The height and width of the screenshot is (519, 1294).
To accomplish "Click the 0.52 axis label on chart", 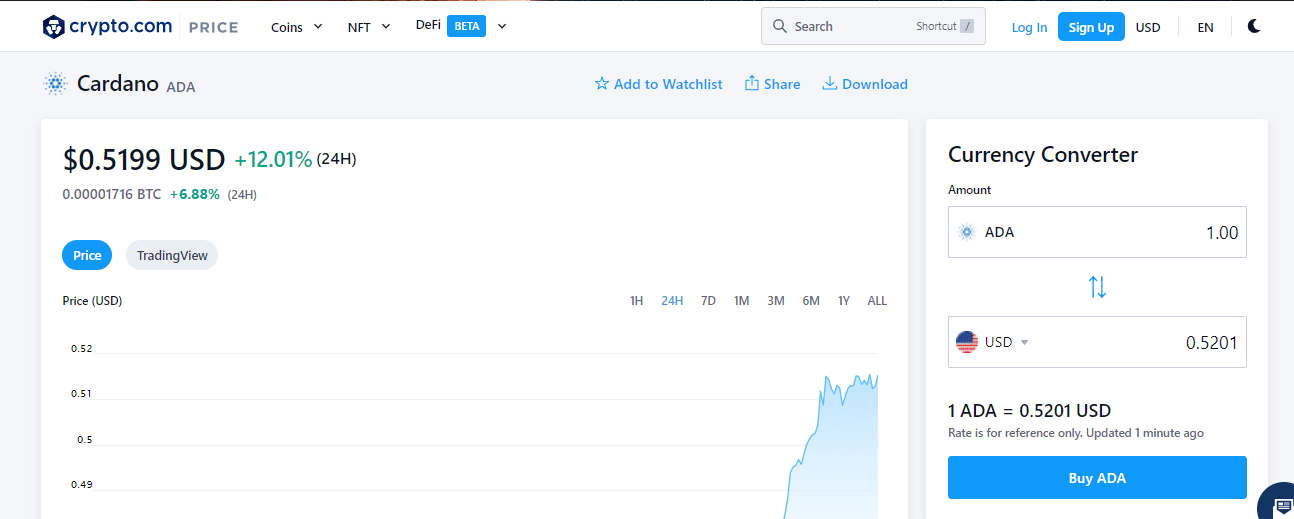I will pos(81,349).
